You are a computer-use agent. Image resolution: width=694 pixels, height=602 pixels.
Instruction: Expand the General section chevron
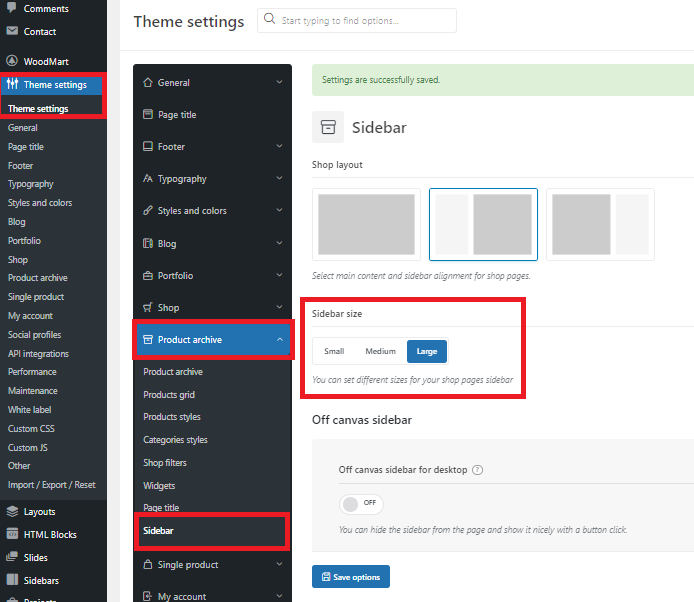point(279,82)
